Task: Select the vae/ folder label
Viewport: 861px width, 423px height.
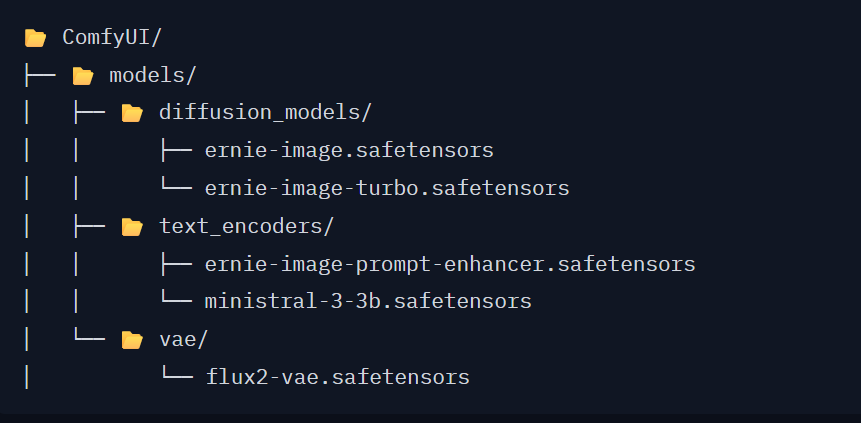Action: point(183,340)
